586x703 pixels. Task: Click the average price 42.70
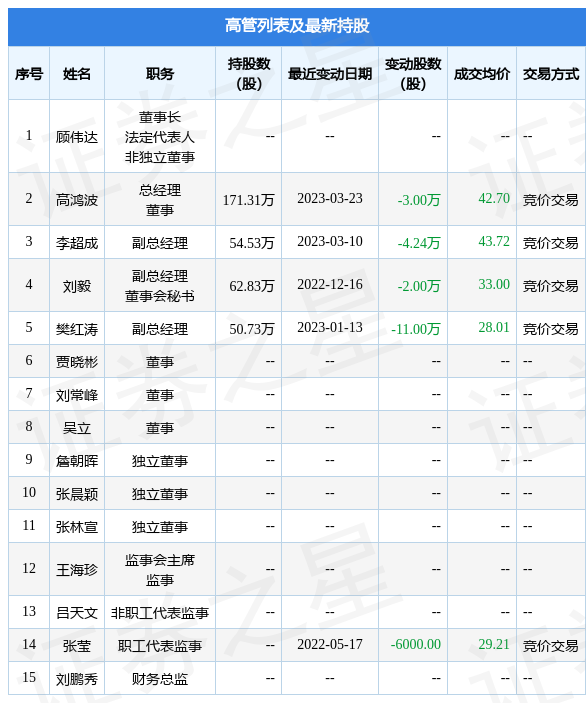(x=494, y=198)
